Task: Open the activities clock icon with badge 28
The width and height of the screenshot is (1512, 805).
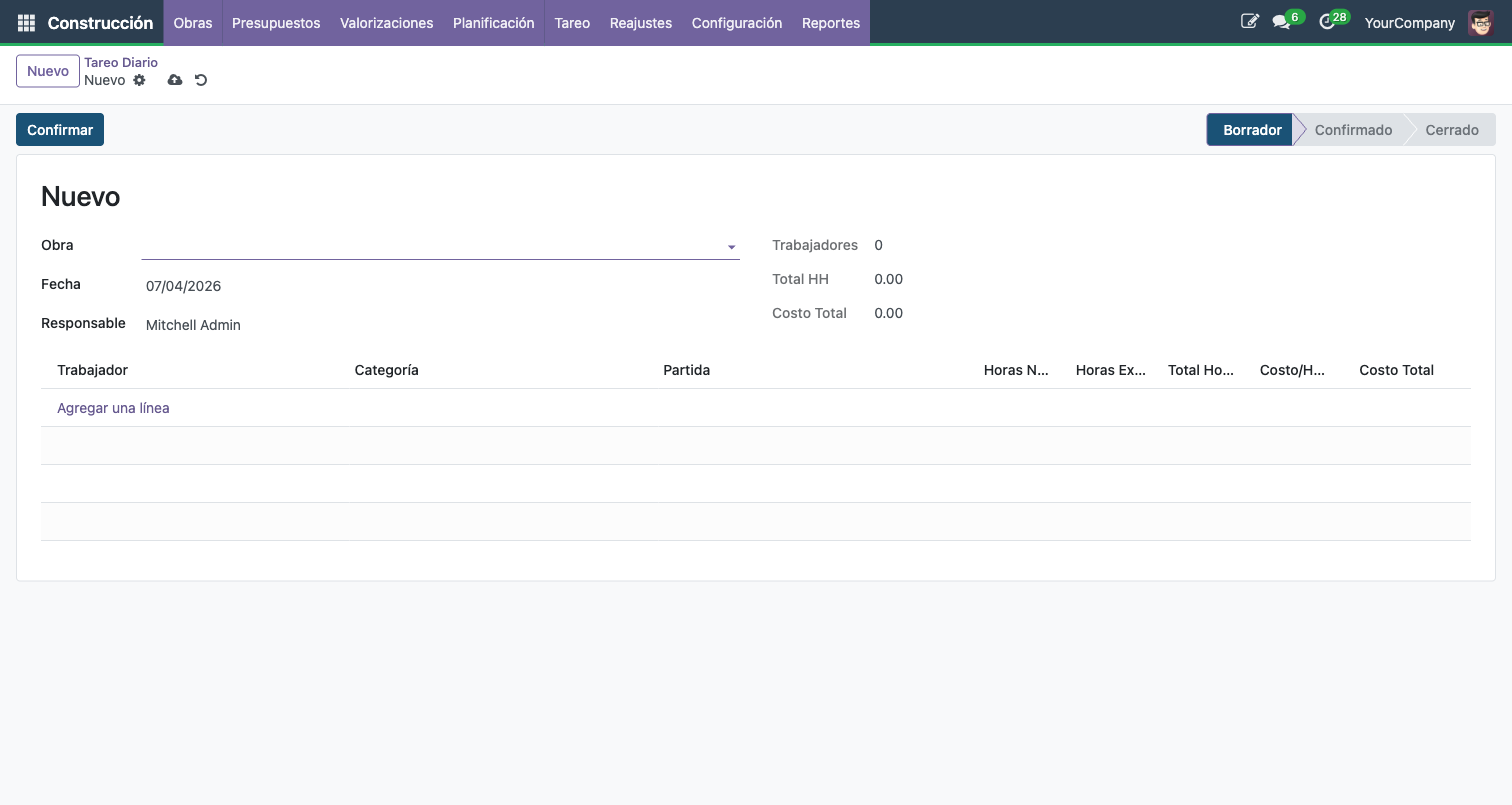Action: (x=1327, y=22)
